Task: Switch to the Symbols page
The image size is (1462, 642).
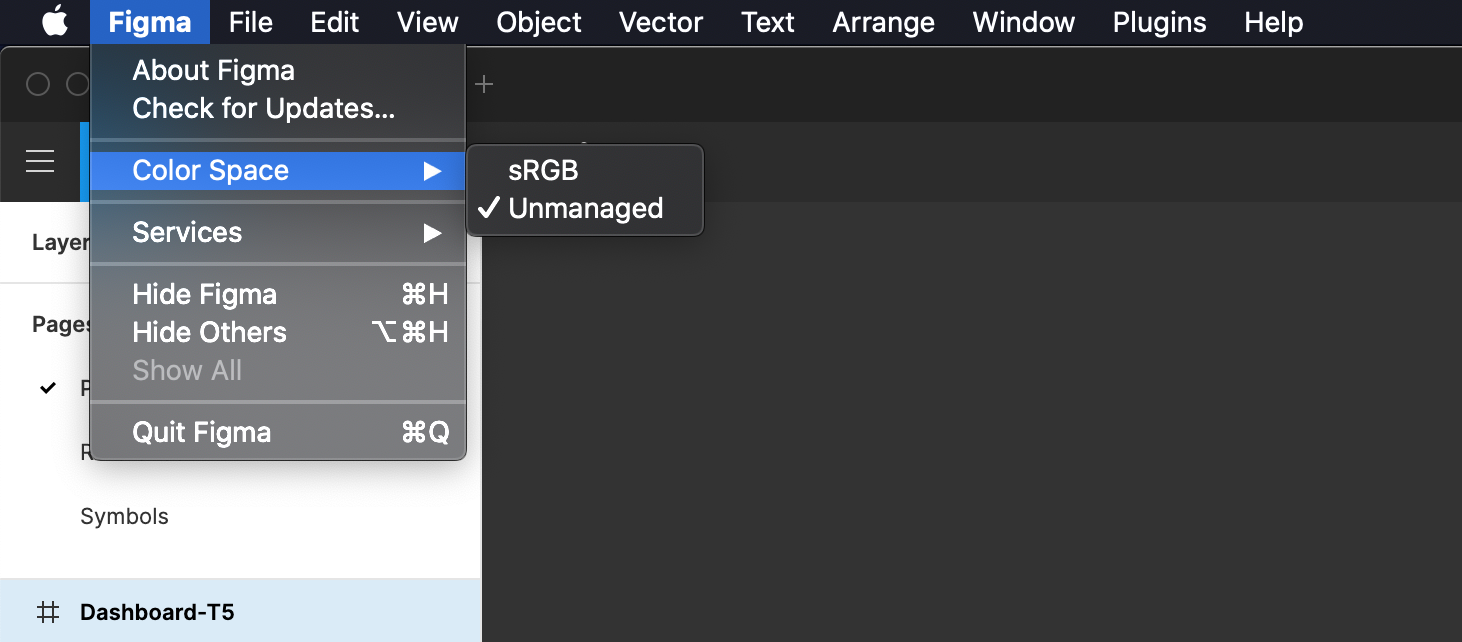Action: [x=125, y=517]
